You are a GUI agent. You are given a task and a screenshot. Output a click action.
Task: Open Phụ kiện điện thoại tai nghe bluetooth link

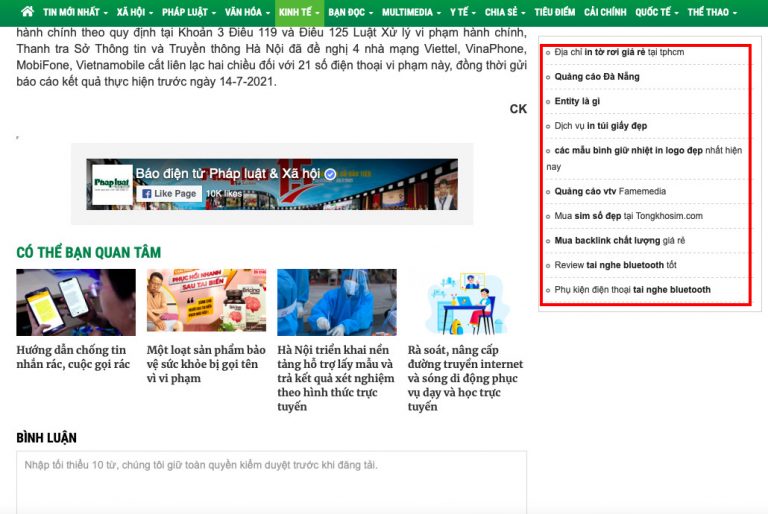click(x=632, y=290)
